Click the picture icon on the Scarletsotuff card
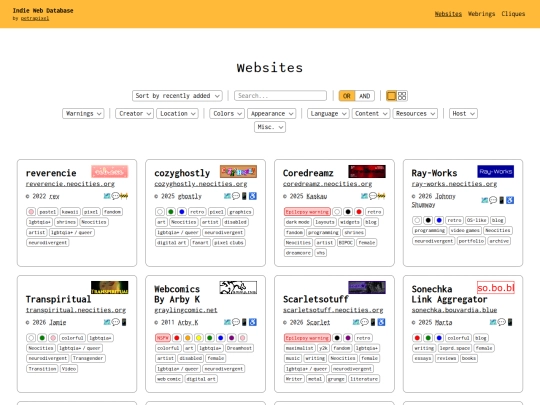This screenshot has width=540, height=405. click(356, 322)
